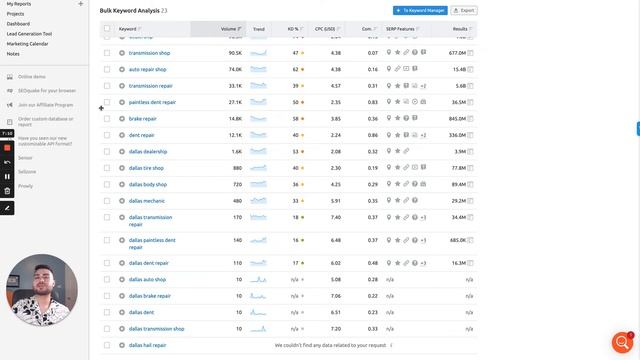Open the support chat widget
This screenshot has height=360, width=640.
click(x=622, y=342)
